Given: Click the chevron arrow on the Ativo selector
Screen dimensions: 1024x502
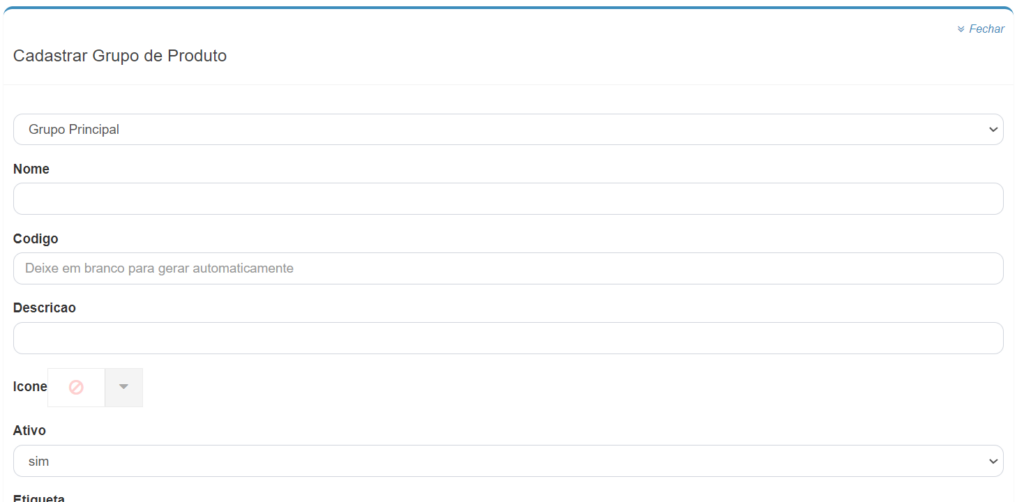Looking at the screenshot, I should pos(993,461).
